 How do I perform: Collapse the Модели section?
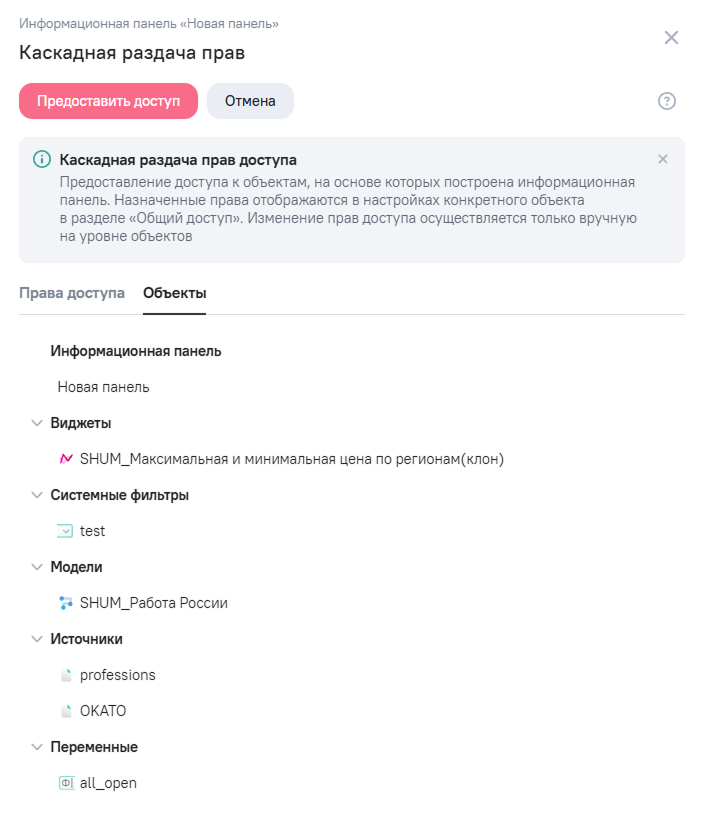point(37,567)
